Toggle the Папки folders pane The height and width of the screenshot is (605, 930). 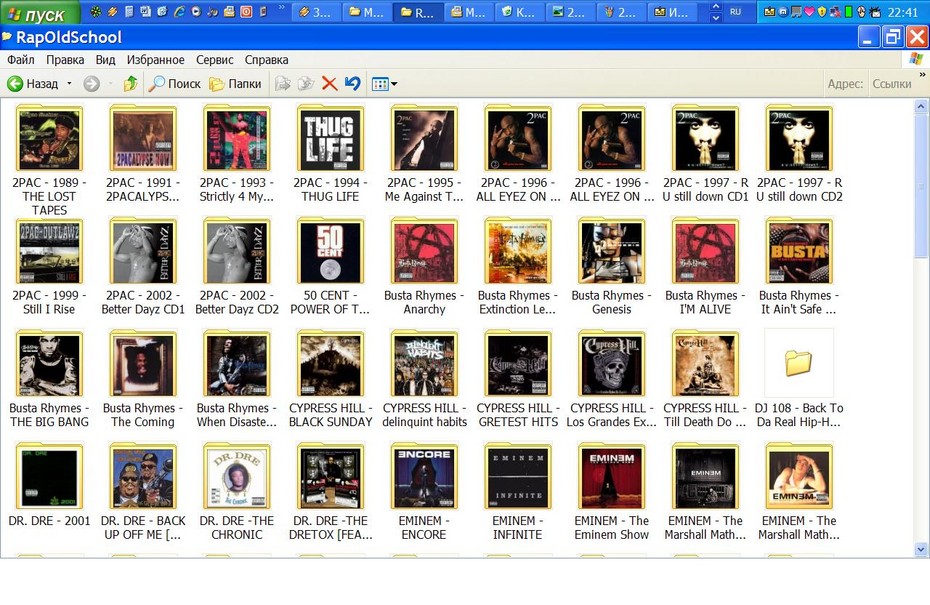pos(236,84)
